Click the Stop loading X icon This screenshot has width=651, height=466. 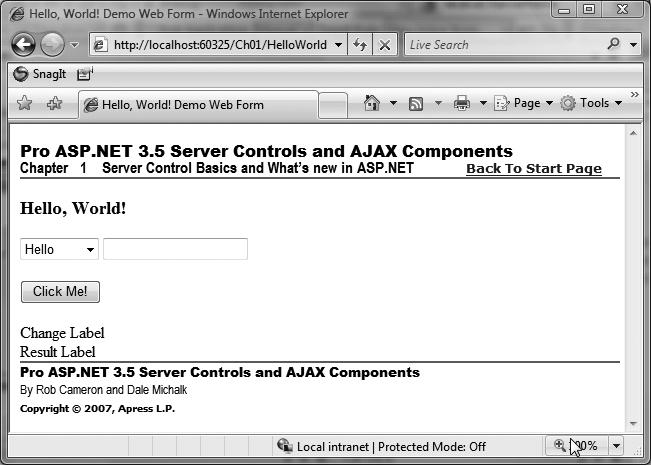(x=385, y=45)
